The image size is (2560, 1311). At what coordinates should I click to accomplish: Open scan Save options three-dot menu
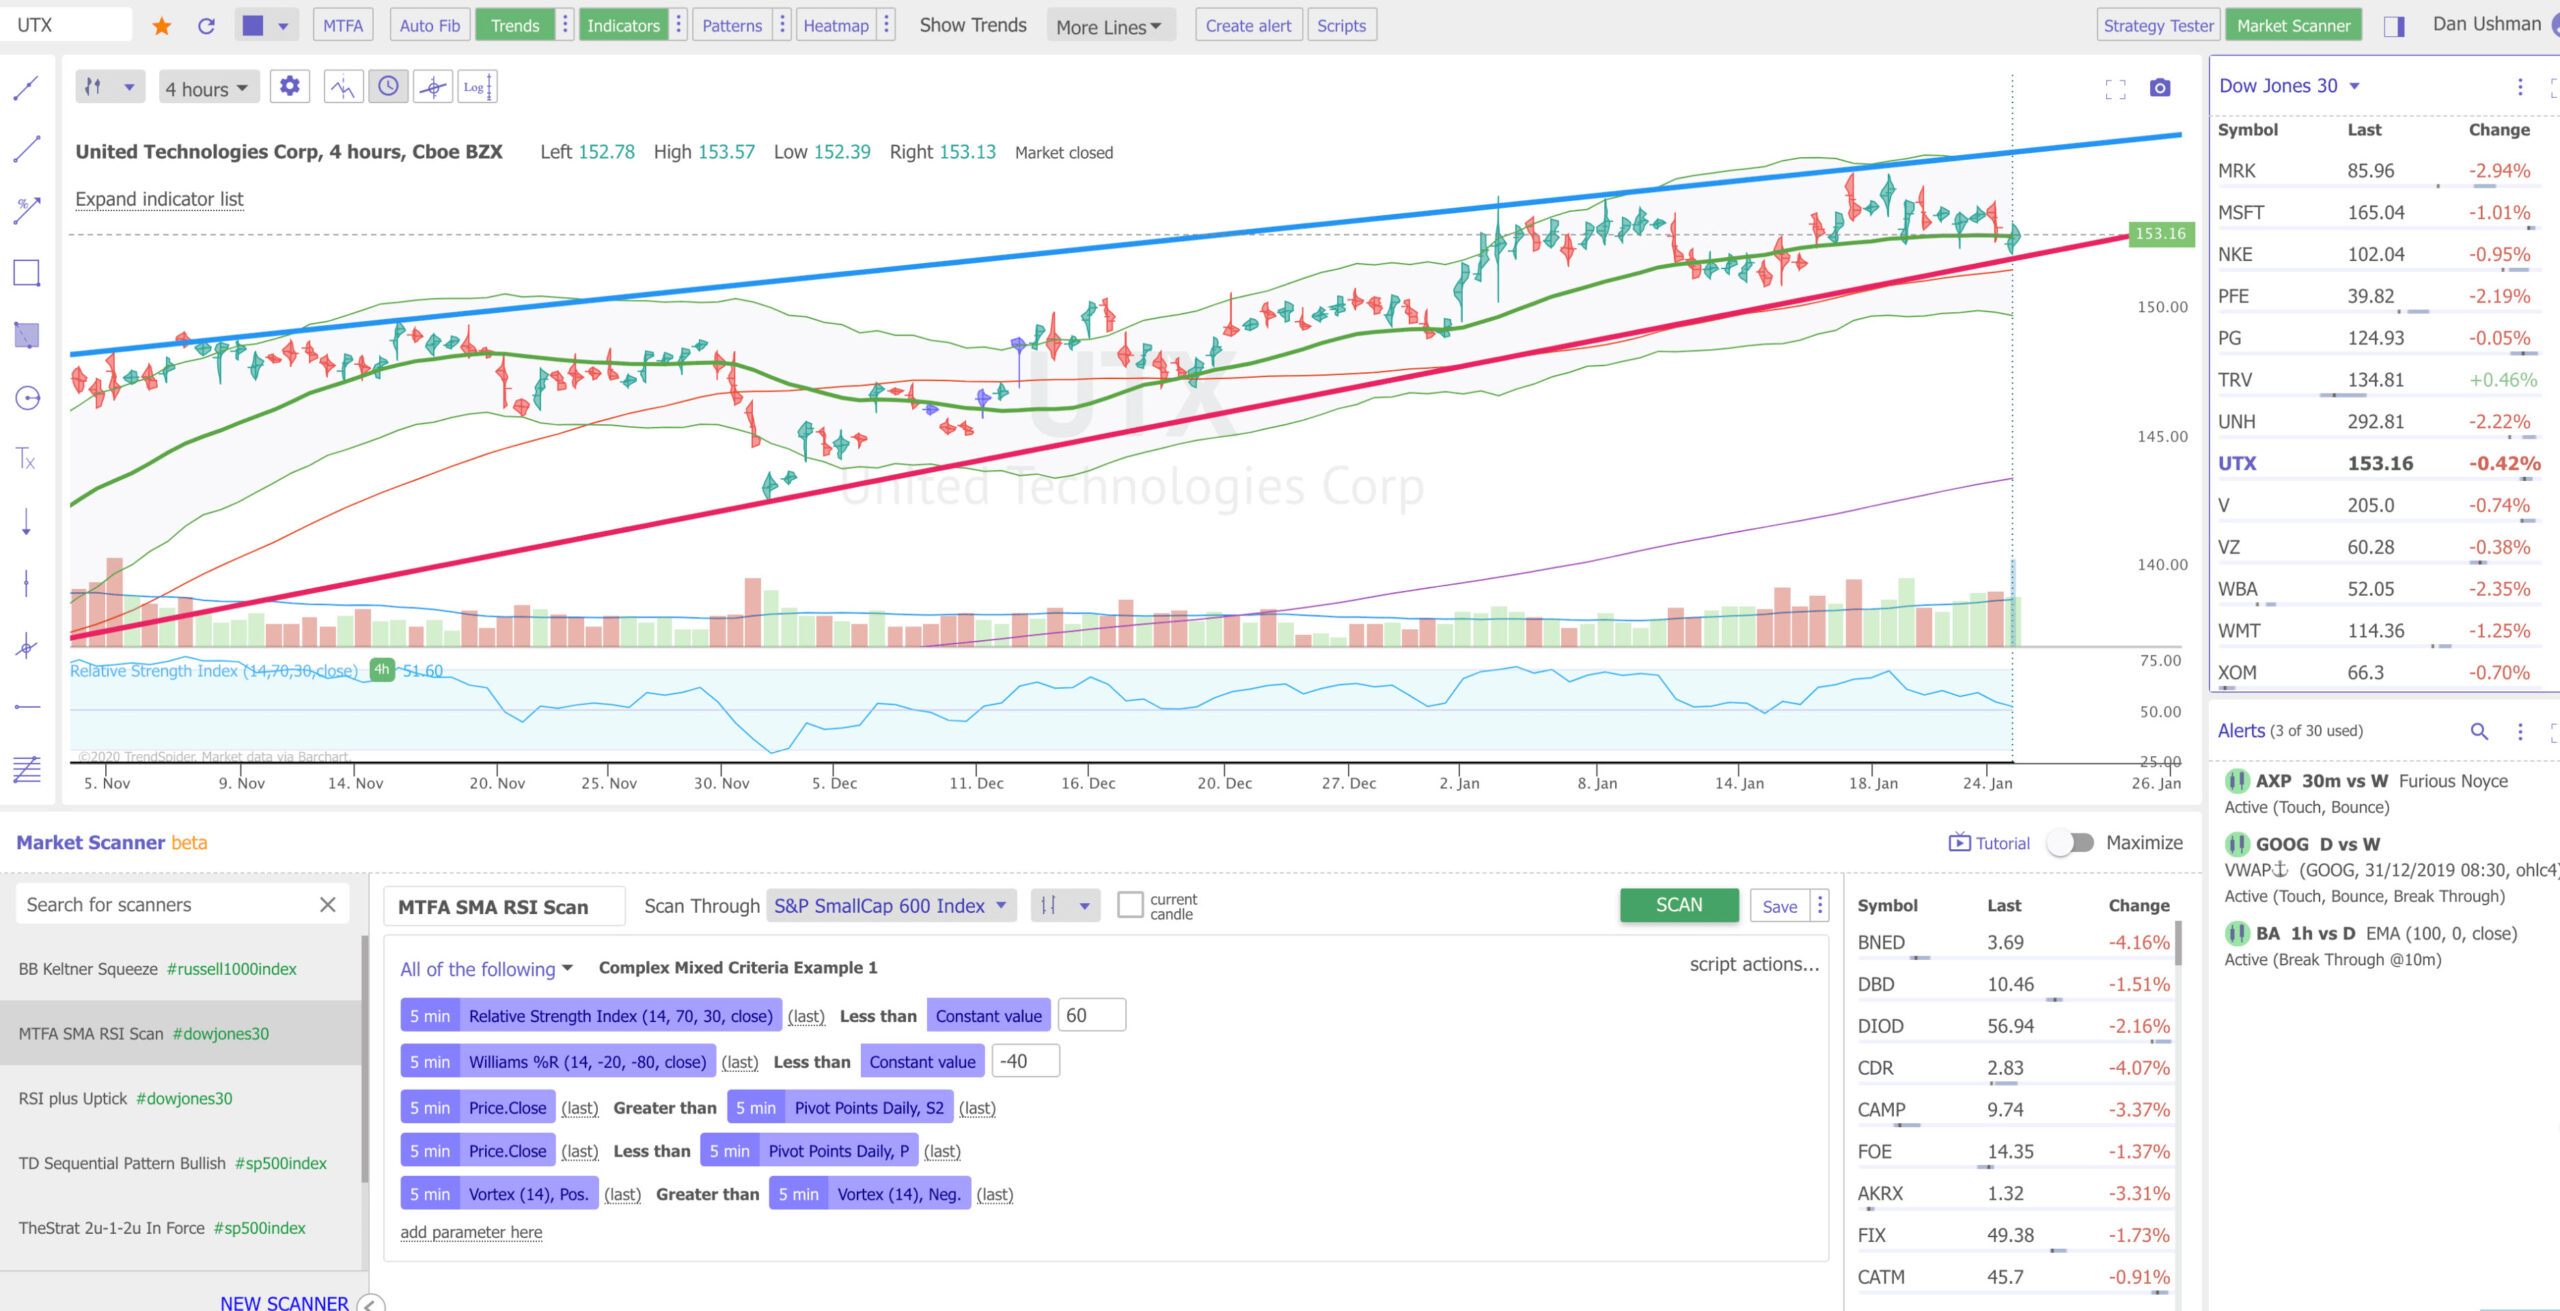1820,905
